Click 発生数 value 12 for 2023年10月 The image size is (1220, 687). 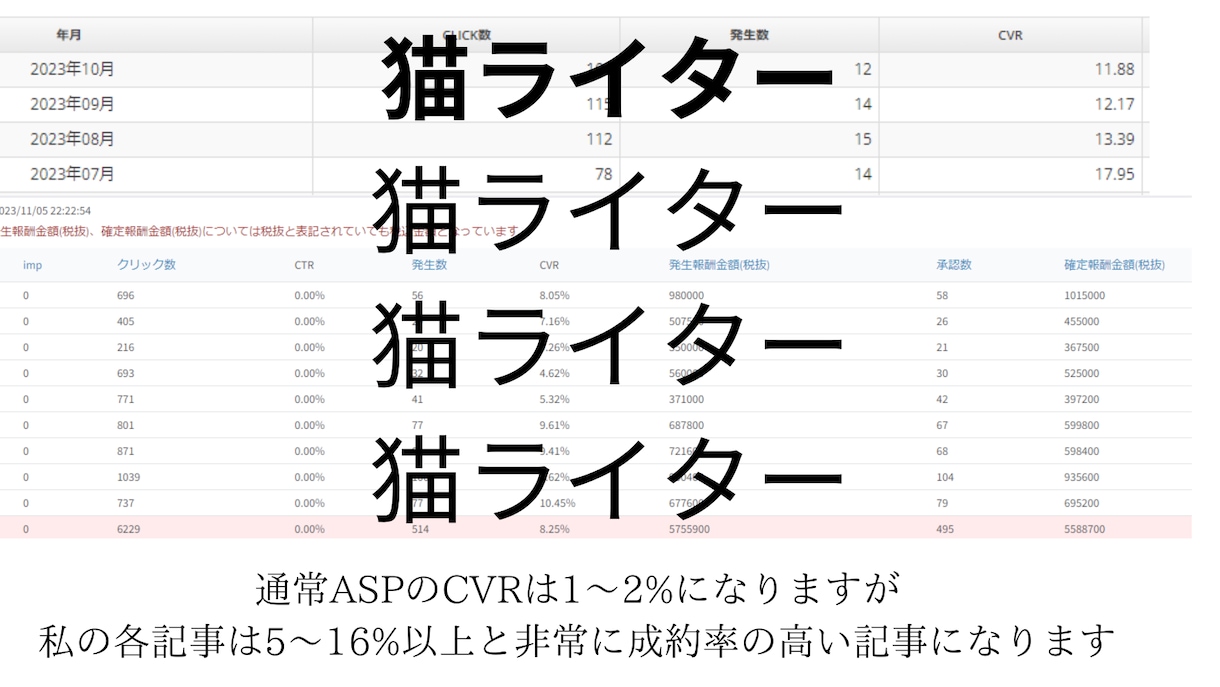pyautogui.click(x=863, y=70)
